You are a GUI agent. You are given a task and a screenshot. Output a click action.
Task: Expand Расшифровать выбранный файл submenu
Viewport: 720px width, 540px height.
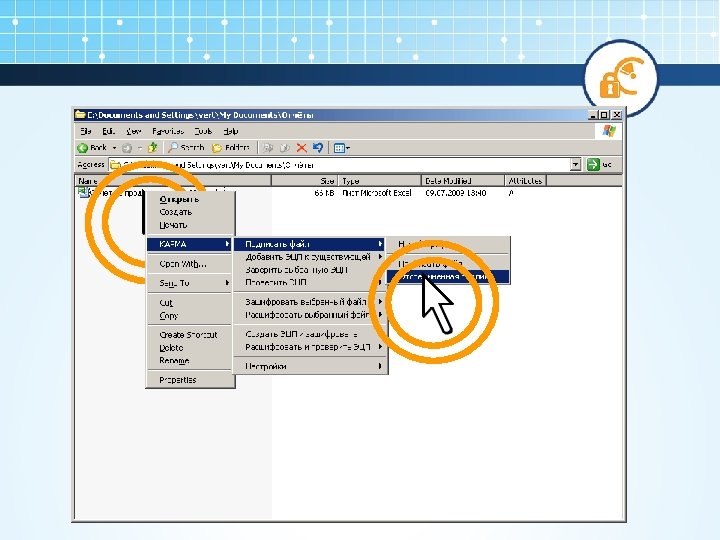pos(309,315)
